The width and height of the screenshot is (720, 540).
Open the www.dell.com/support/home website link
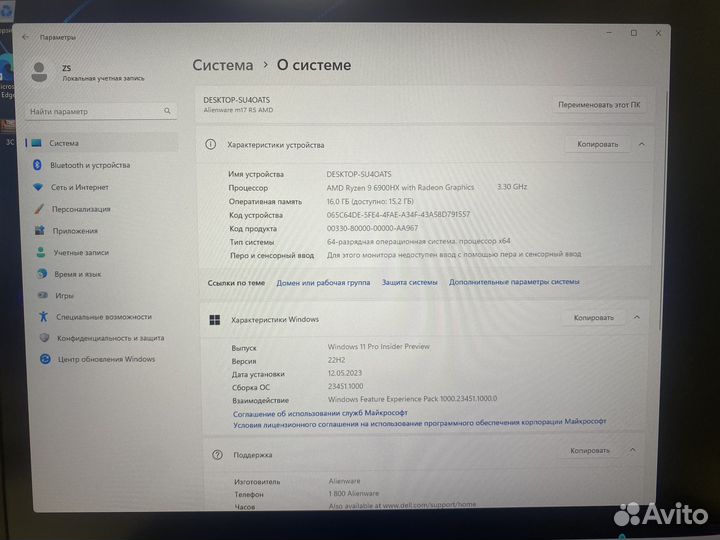coord(429,504)
